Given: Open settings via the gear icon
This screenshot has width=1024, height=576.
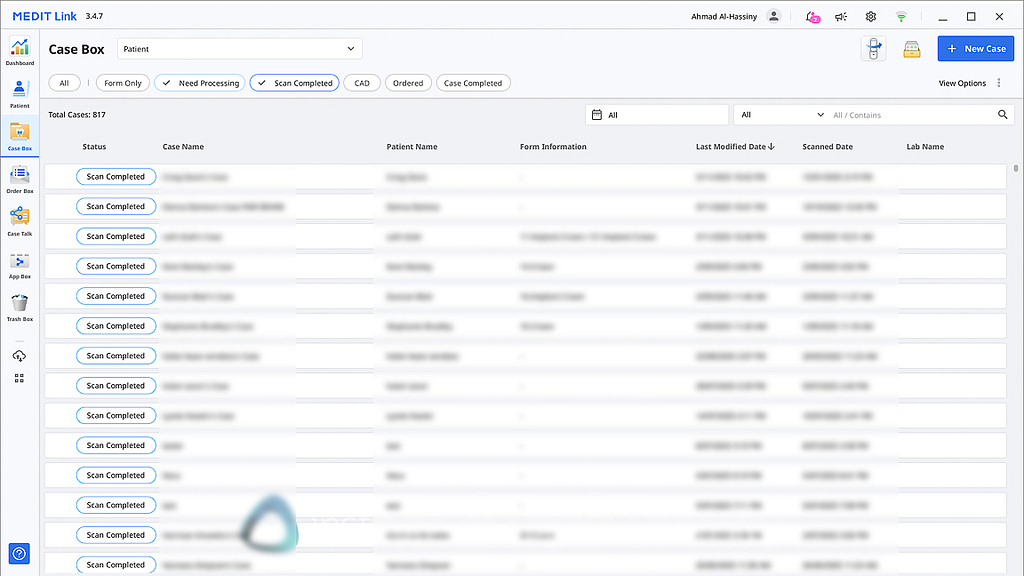Looking at the screenshot, I should tap(871, 17).
